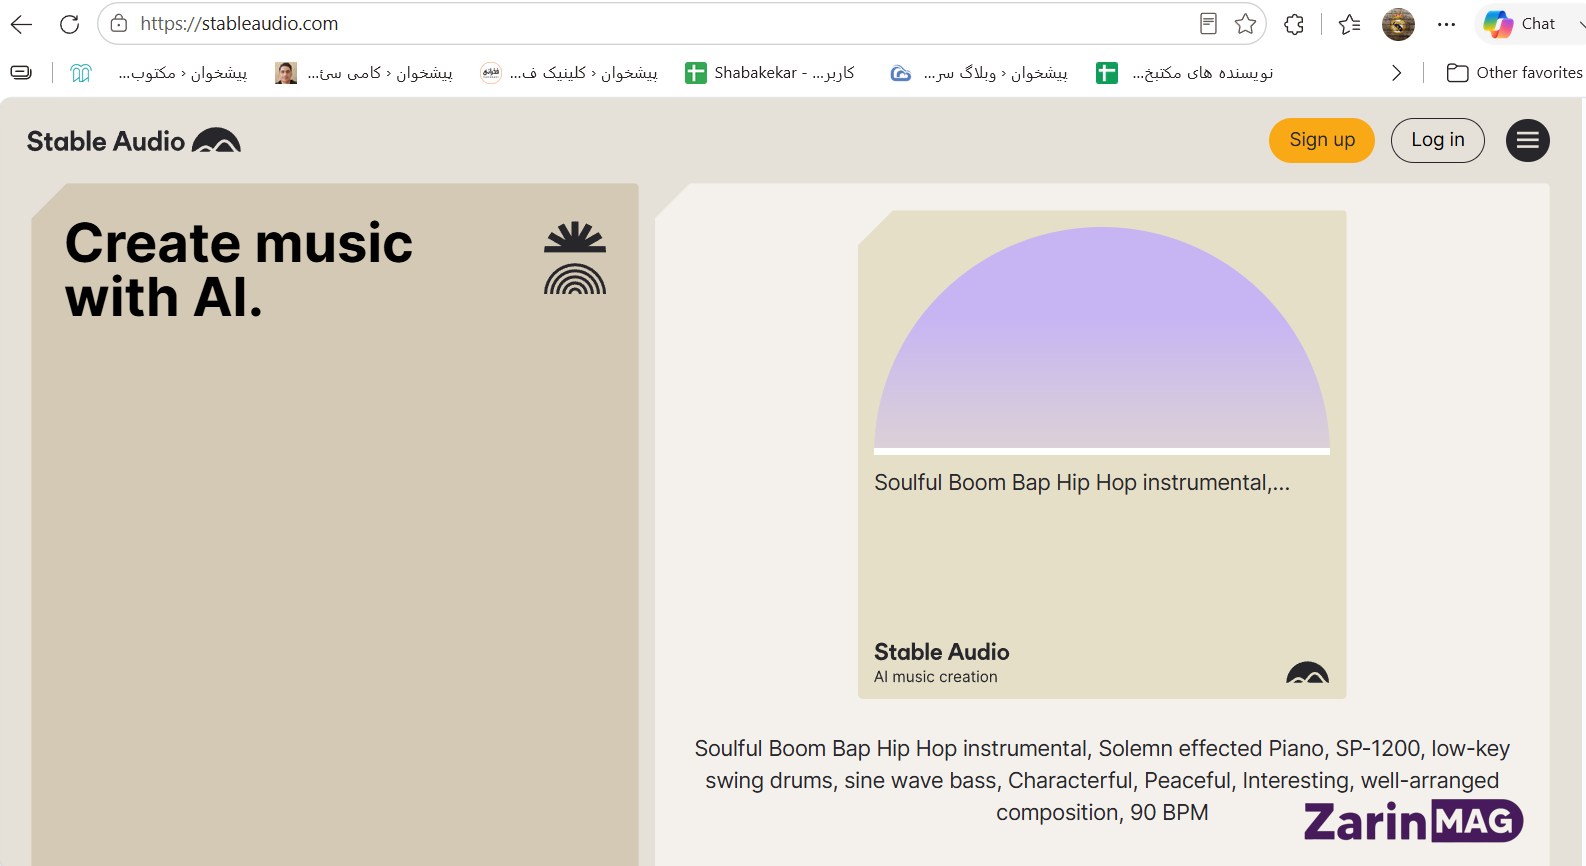View site information via the lock icon
The height and width of the screenshot is (866, 1586).
119,23
